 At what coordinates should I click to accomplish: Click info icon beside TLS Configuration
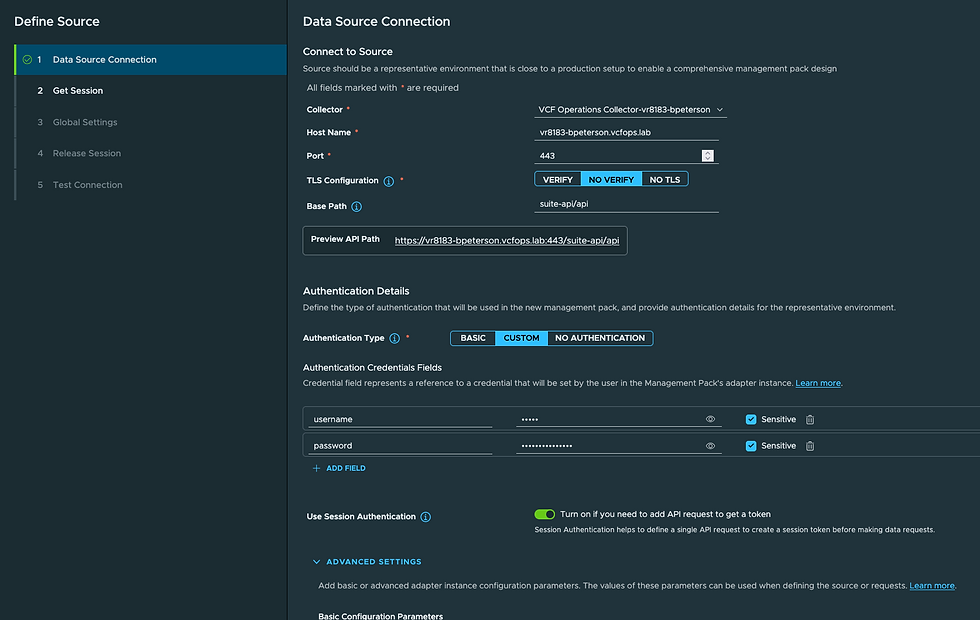click(x=389, y=181)
